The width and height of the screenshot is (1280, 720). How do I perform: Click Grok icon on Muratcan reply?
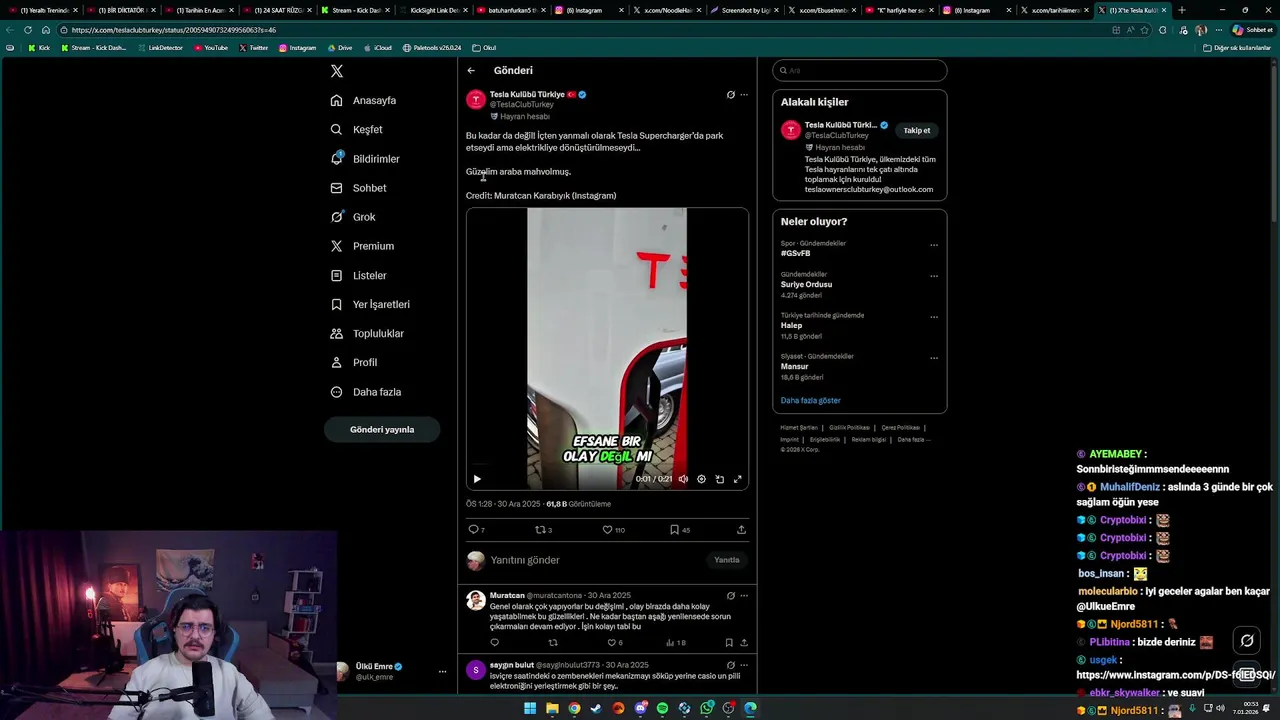tap(730, 596)
